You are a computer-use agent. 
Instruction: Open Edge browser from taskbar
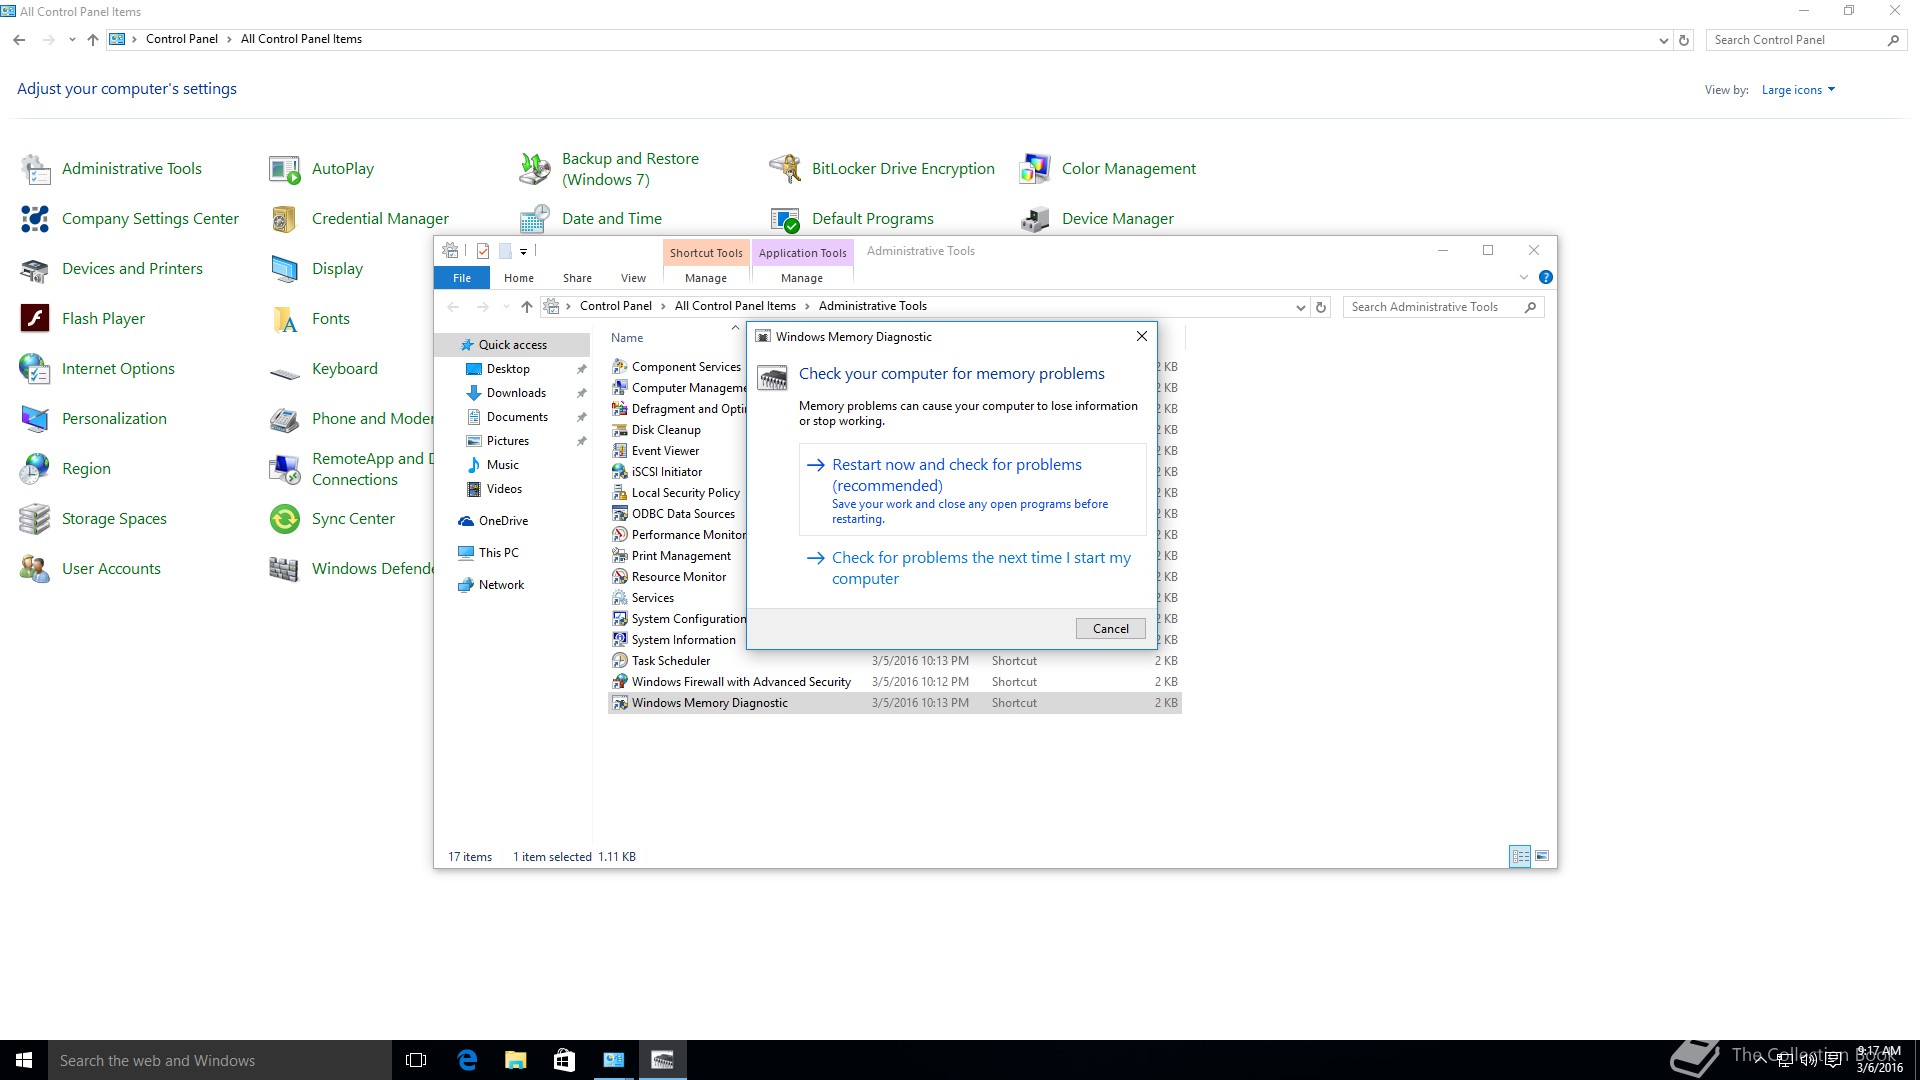[467, 1060]
